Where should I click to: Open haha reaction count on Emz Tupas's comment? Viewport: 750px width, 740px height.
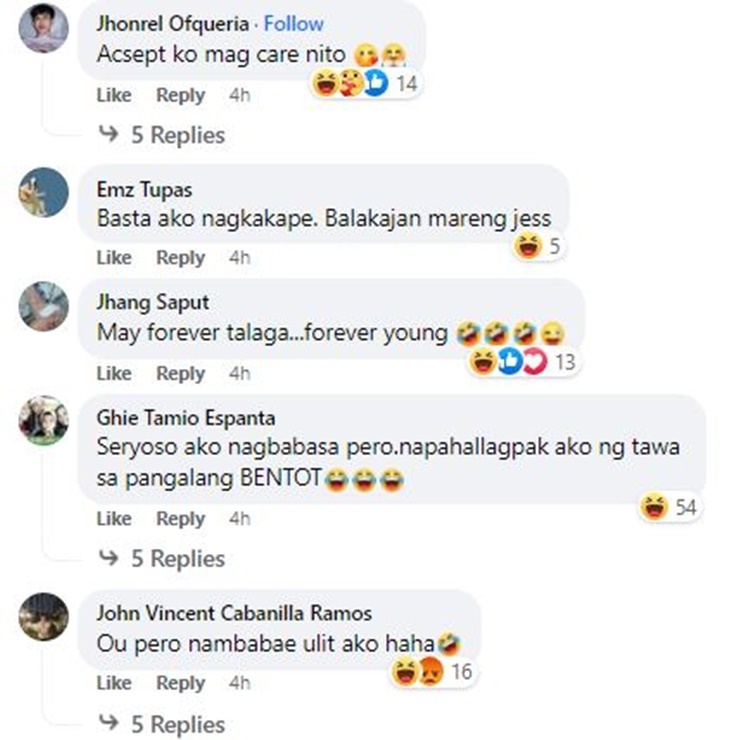tap(538, 247)
